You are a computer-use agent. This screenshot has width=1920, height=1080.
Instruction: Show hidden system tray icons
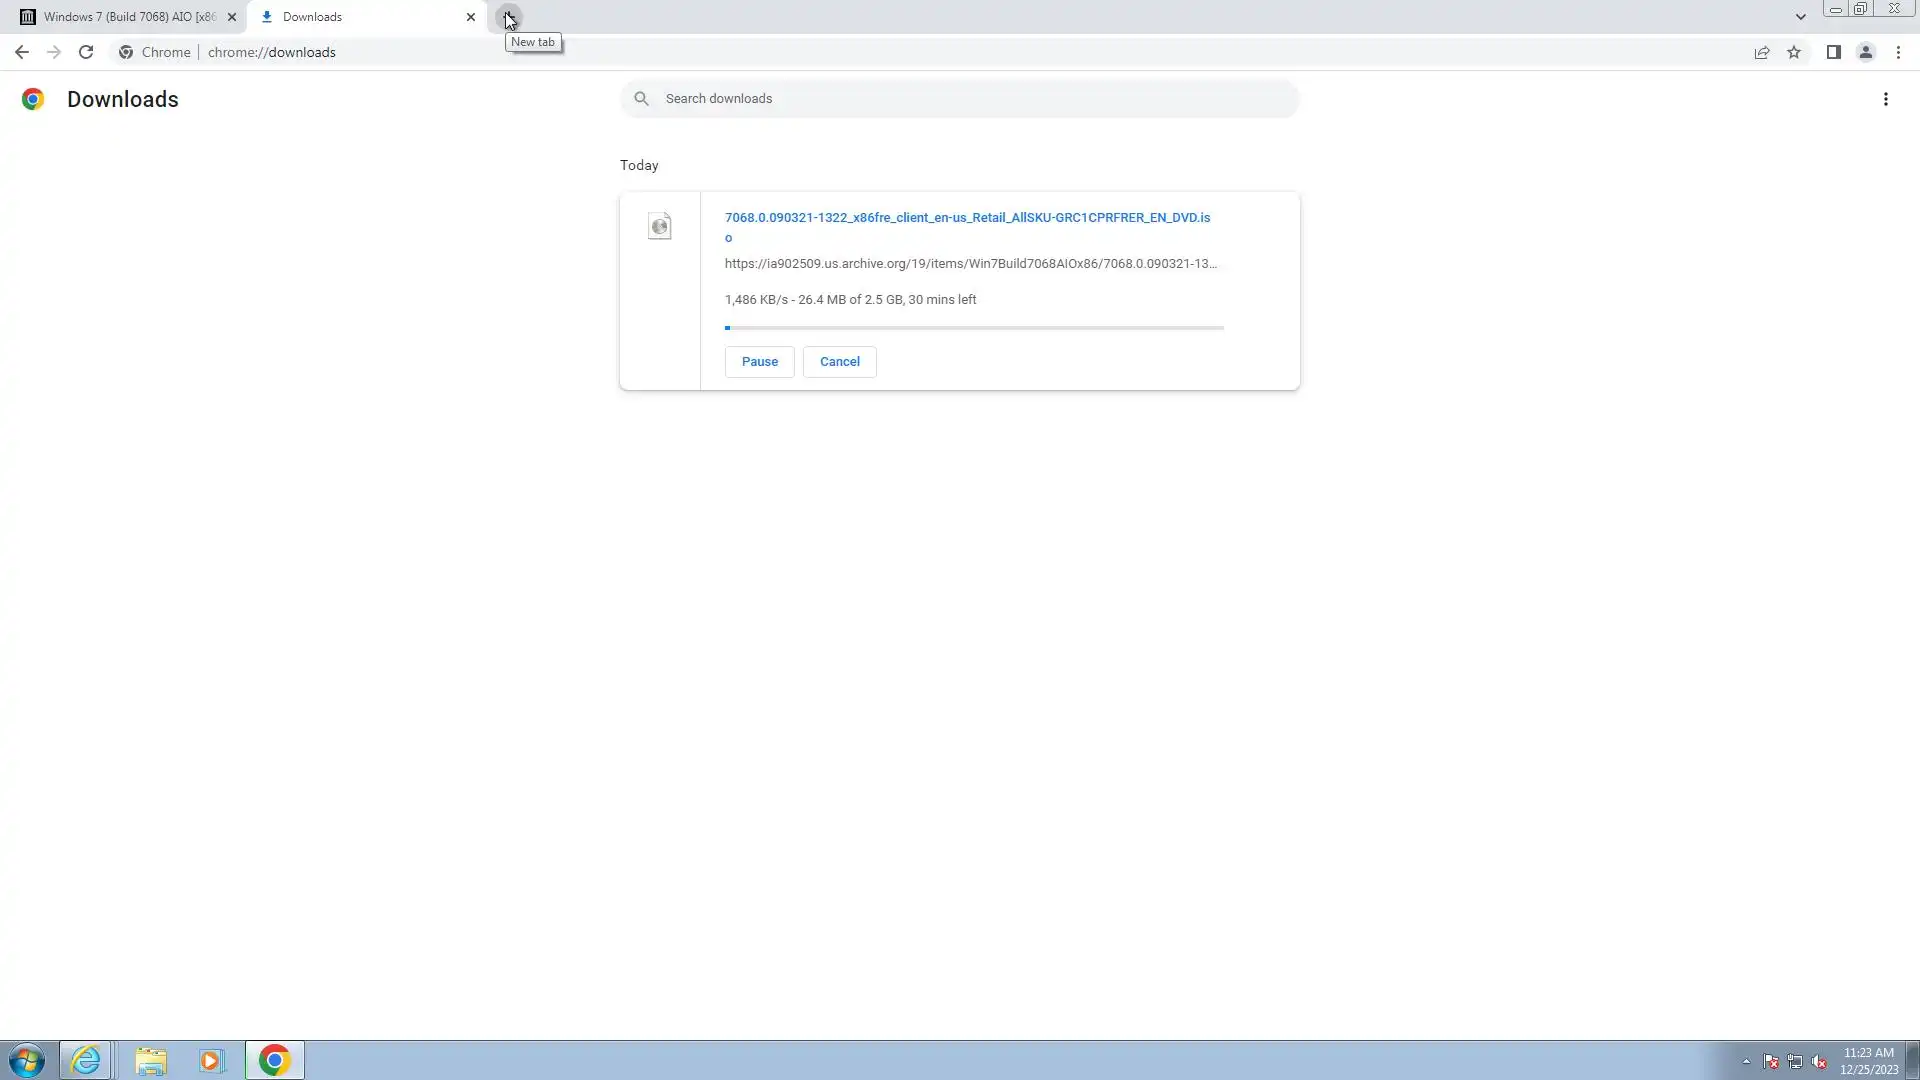1746,1061
